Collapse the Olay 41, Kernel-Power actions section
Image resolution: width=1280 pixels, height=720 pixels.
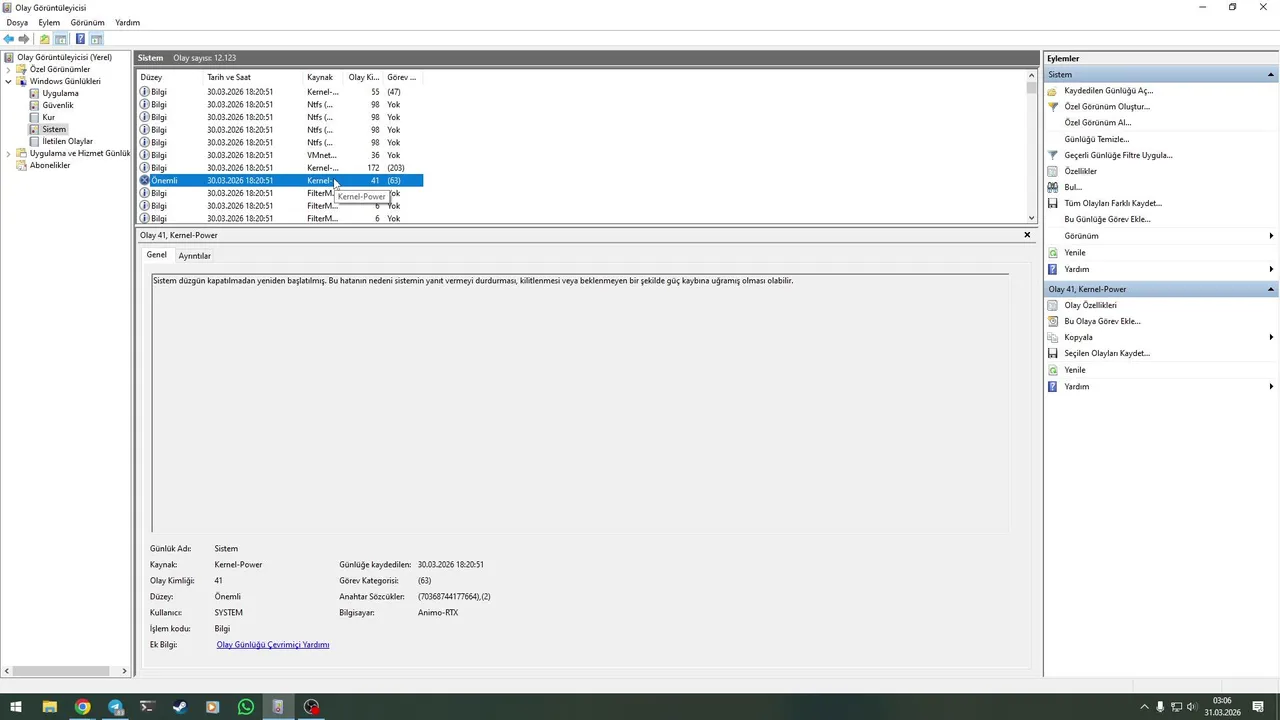point(1271,289)
